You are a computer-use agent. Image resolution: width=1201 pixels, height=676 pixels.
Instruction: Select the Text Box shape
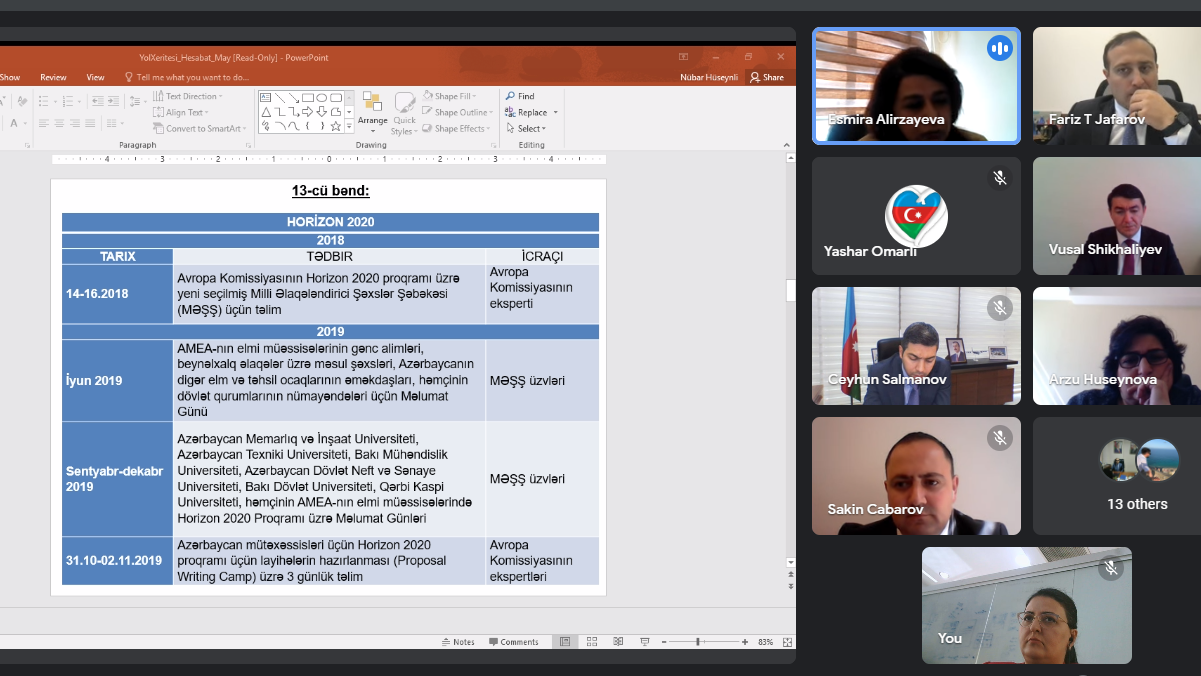[x=265, y=98]
